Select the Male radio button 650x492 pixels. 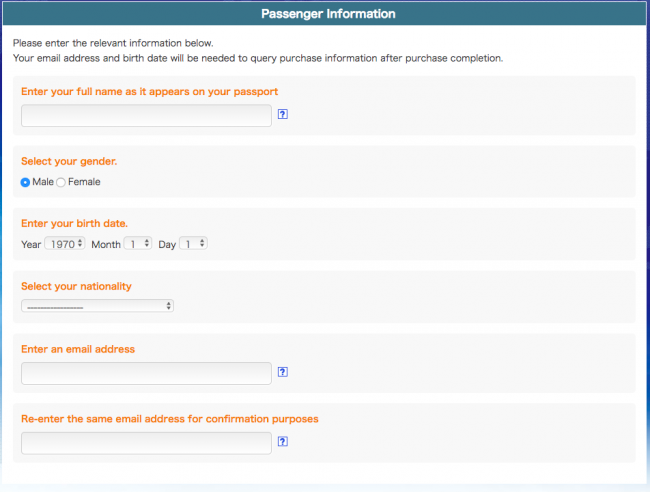(x=25, y=182)
